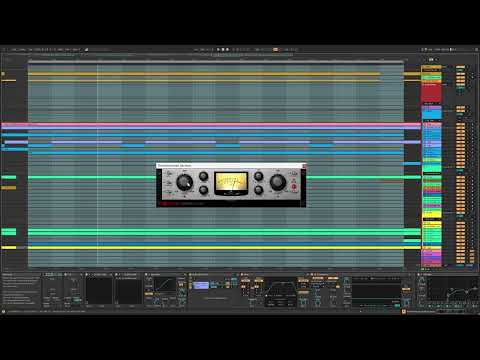Adjust the large right knob on the compressor plugin

tap(278, 182)
